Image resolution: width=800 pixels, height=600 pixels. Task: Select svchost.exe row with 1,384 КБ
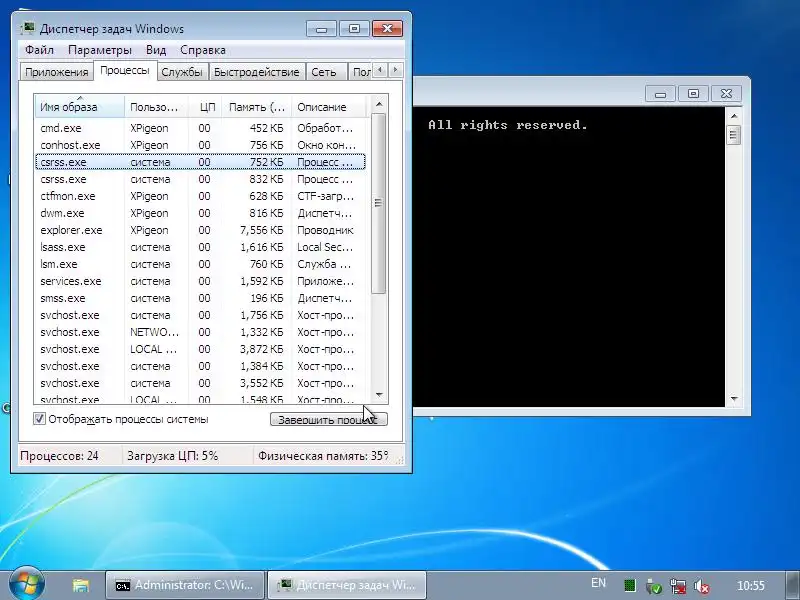tap(201, 366)
